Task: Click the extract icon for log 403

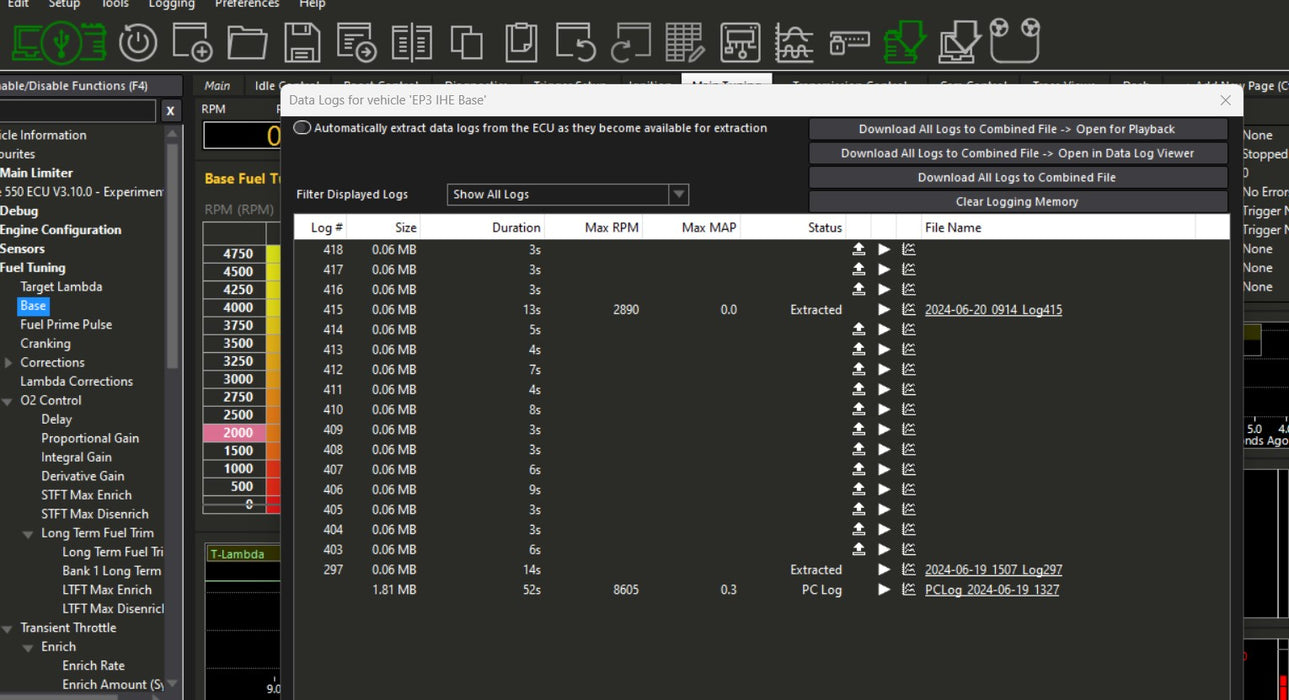Action: click(858, 549)
